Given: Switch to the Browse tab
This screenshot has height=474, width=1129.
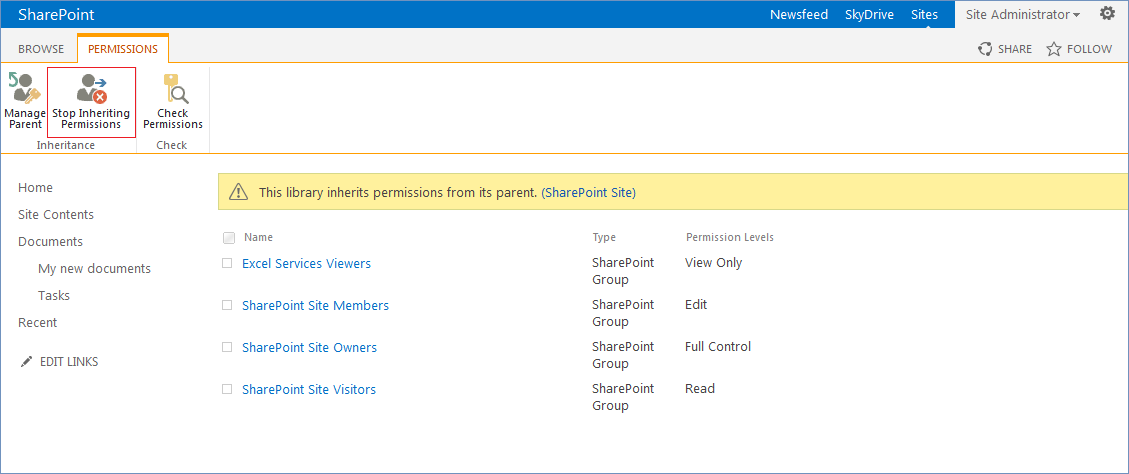Looking at the screenshot, I should (41, 49).
